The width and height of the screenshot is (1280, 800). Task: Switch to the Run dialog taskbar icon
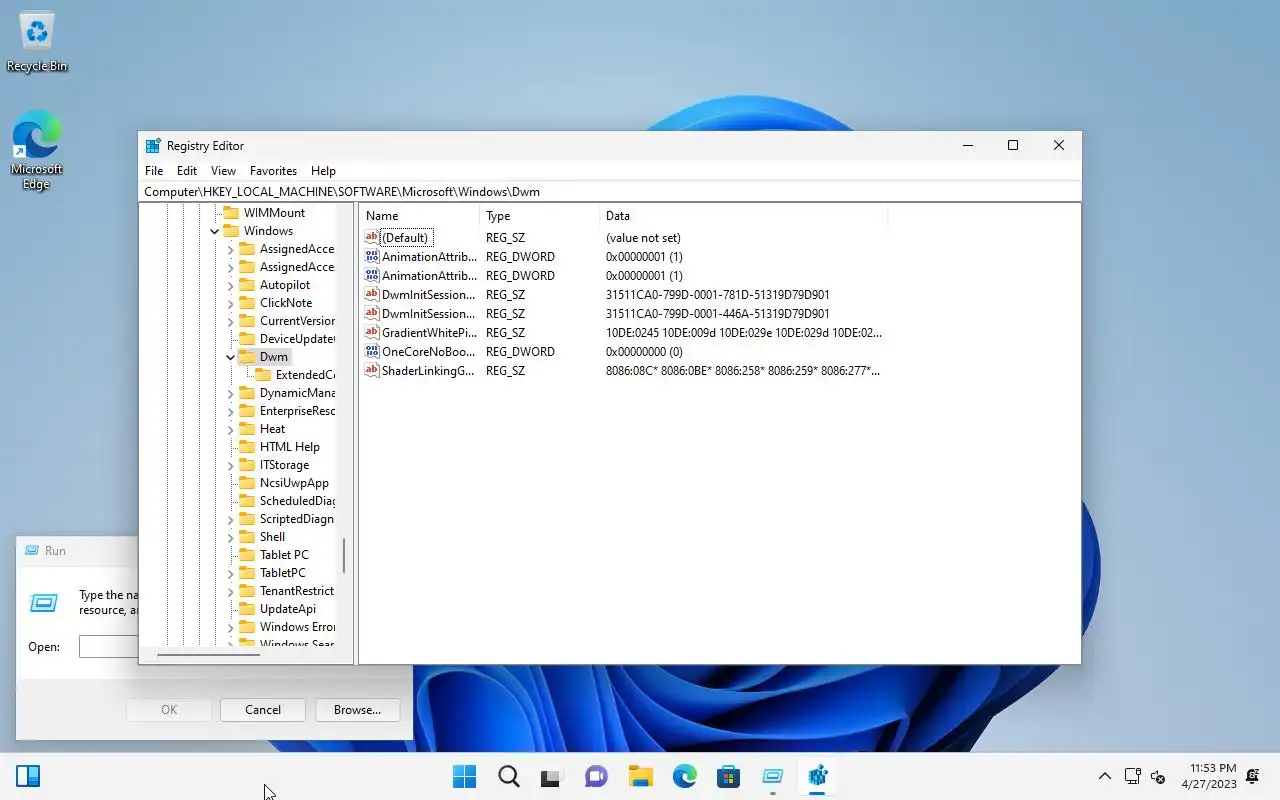(773, 776)
